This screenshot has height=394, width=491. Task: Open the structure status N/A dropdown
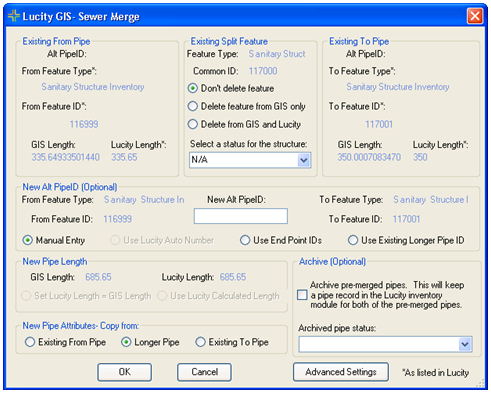click(250, 160)
